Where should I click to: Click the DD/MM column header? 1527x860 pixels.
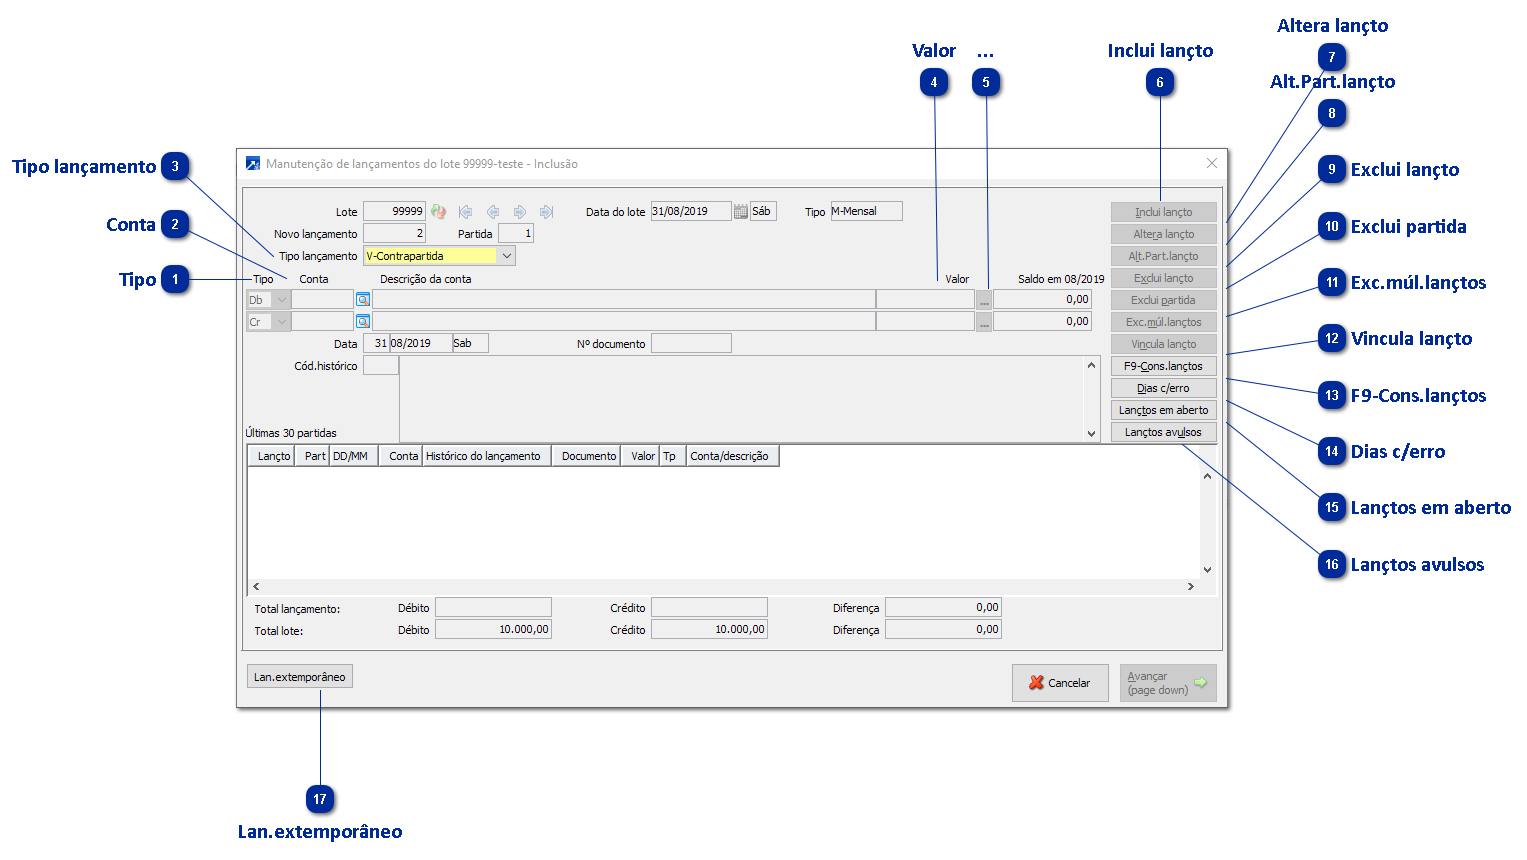coord(354,456)
